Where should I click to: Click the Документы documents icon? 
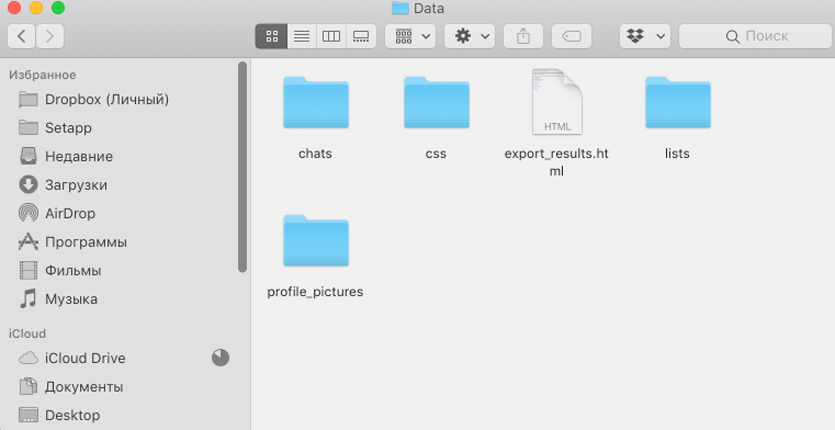[x=28, y=387]
